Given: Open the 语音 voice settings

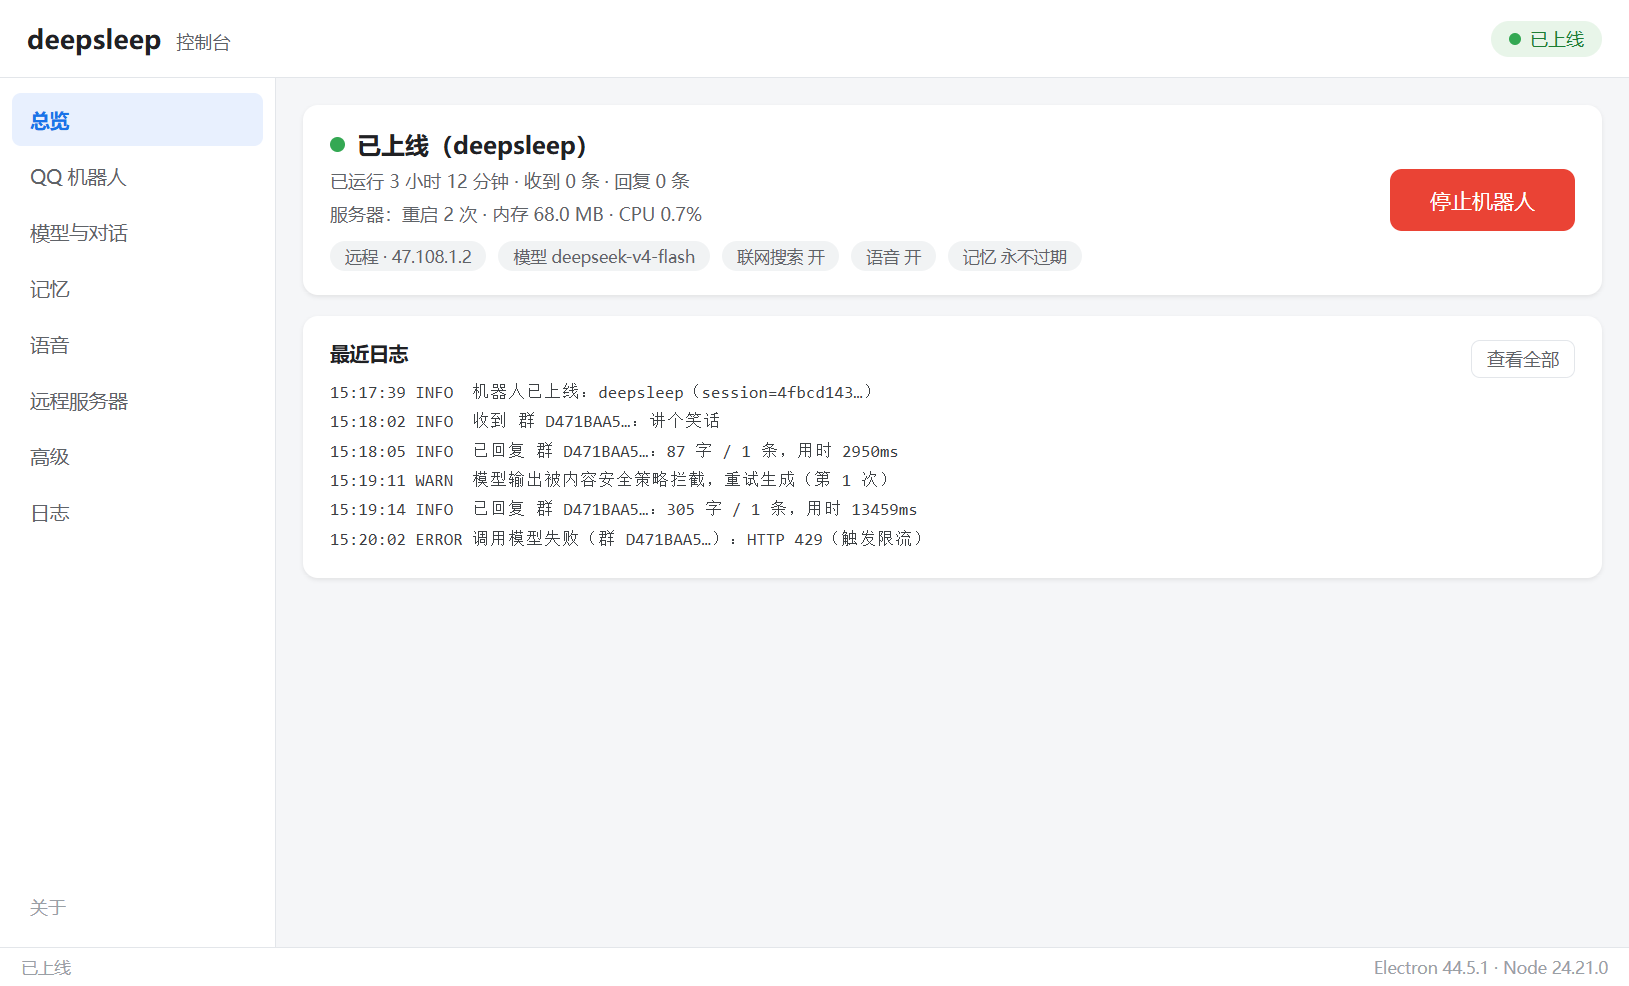Looking at the screenshot, I should [137, 345].
